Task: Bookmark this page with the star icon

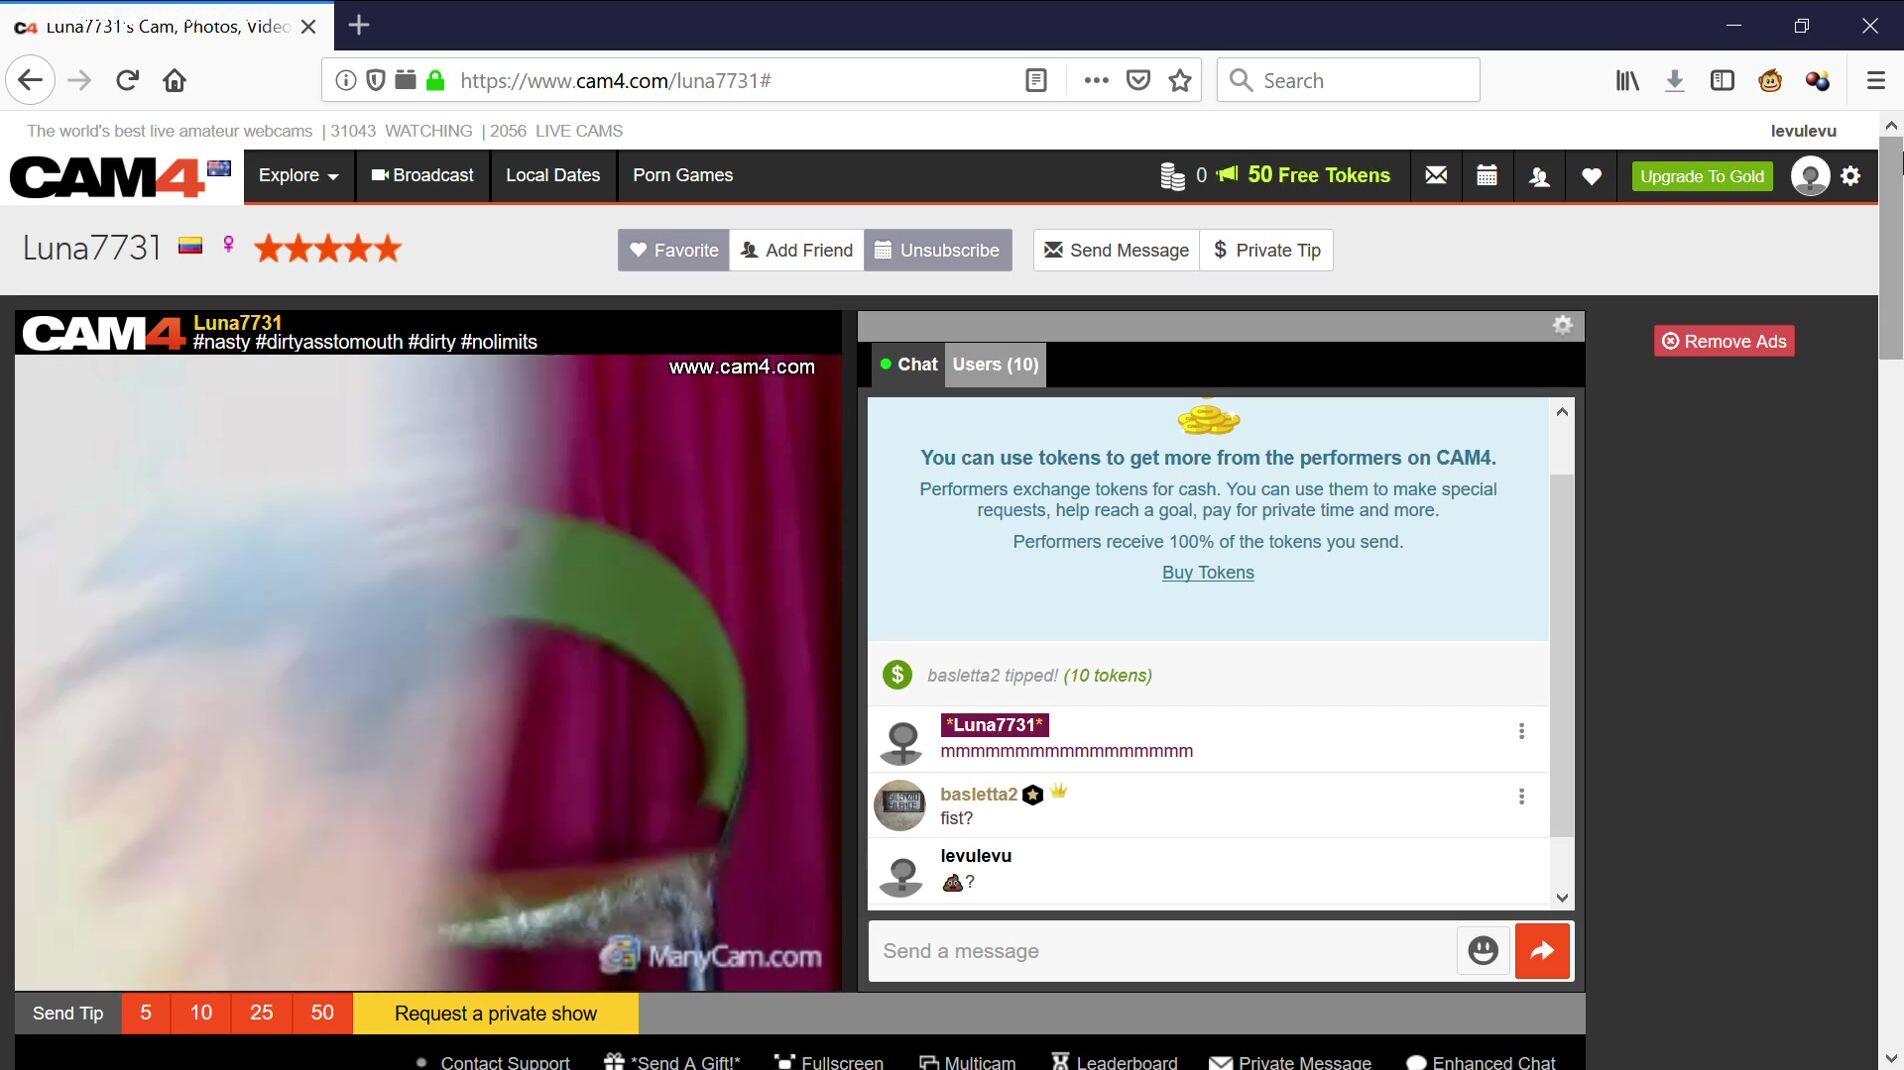Action: tap(1180, 80)
